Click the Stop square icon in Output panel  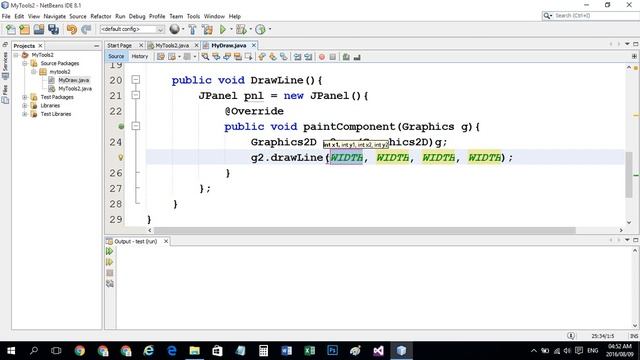coord(109,273)
